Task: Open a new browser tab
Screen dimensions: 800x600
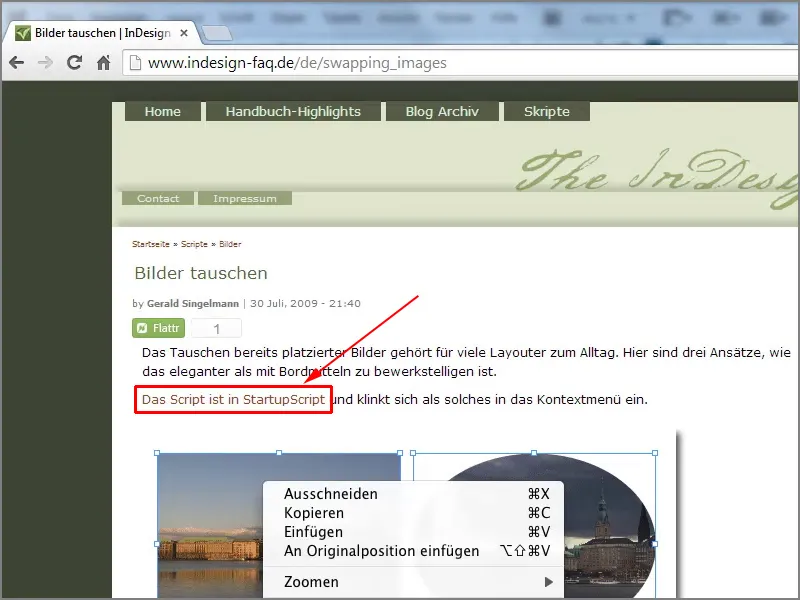Action: [x=217, y=34]
